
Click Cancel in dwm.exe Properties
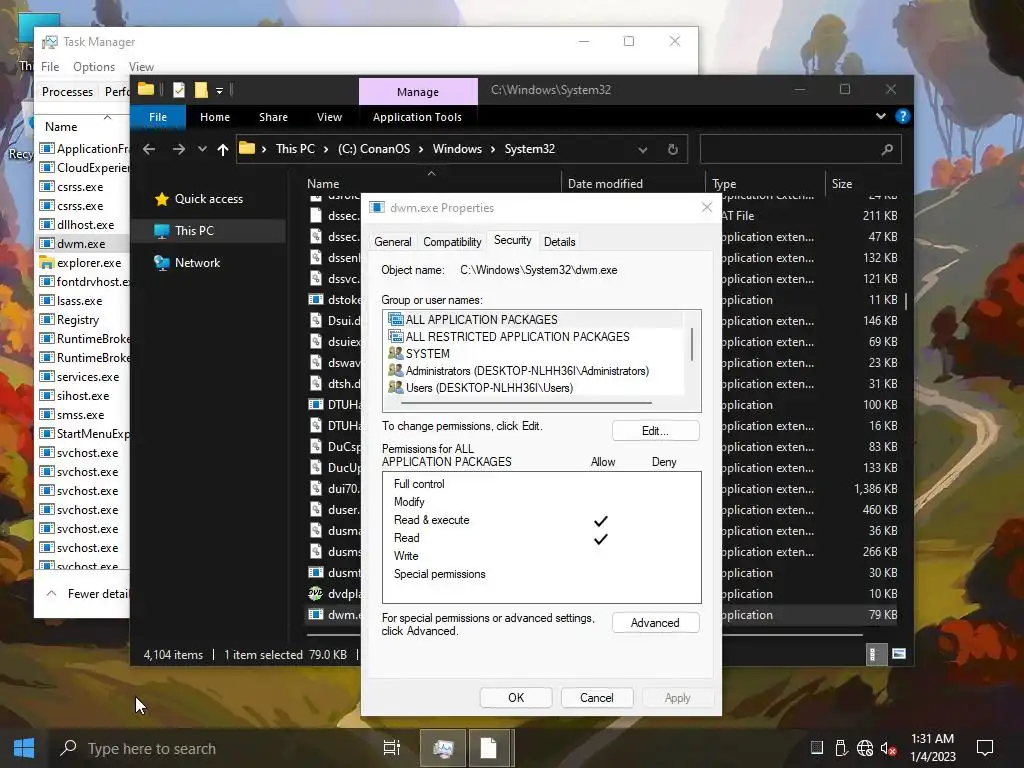pos(597,697)
